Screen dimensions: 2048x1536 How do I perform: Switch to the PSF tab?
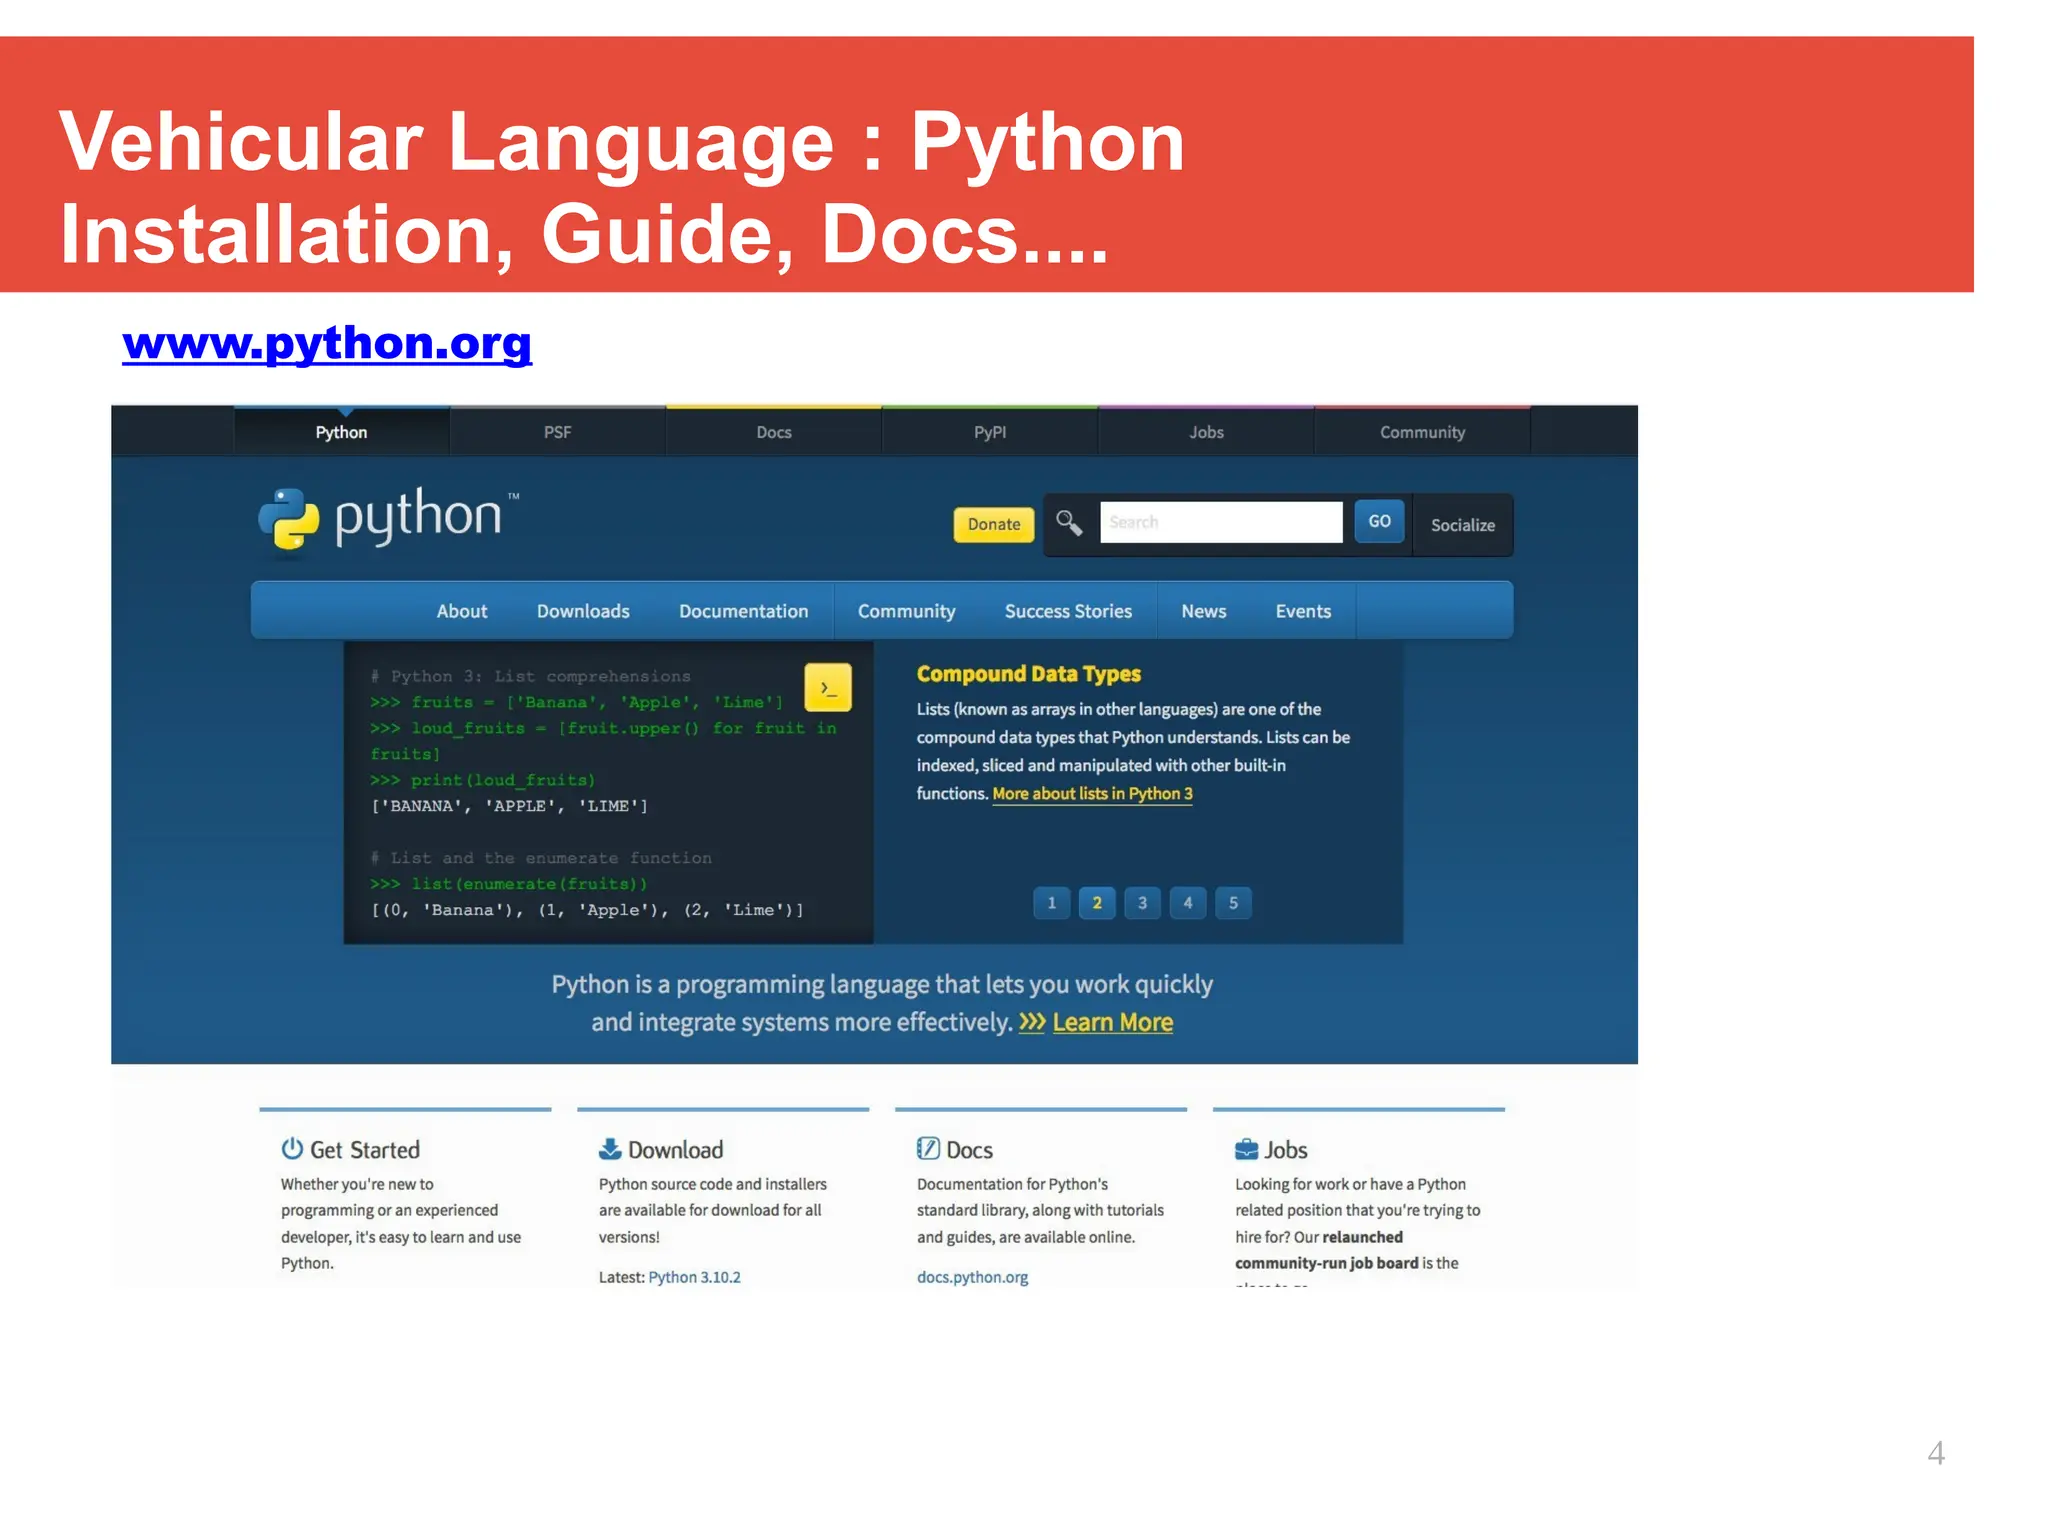click(x=558, y=432)
